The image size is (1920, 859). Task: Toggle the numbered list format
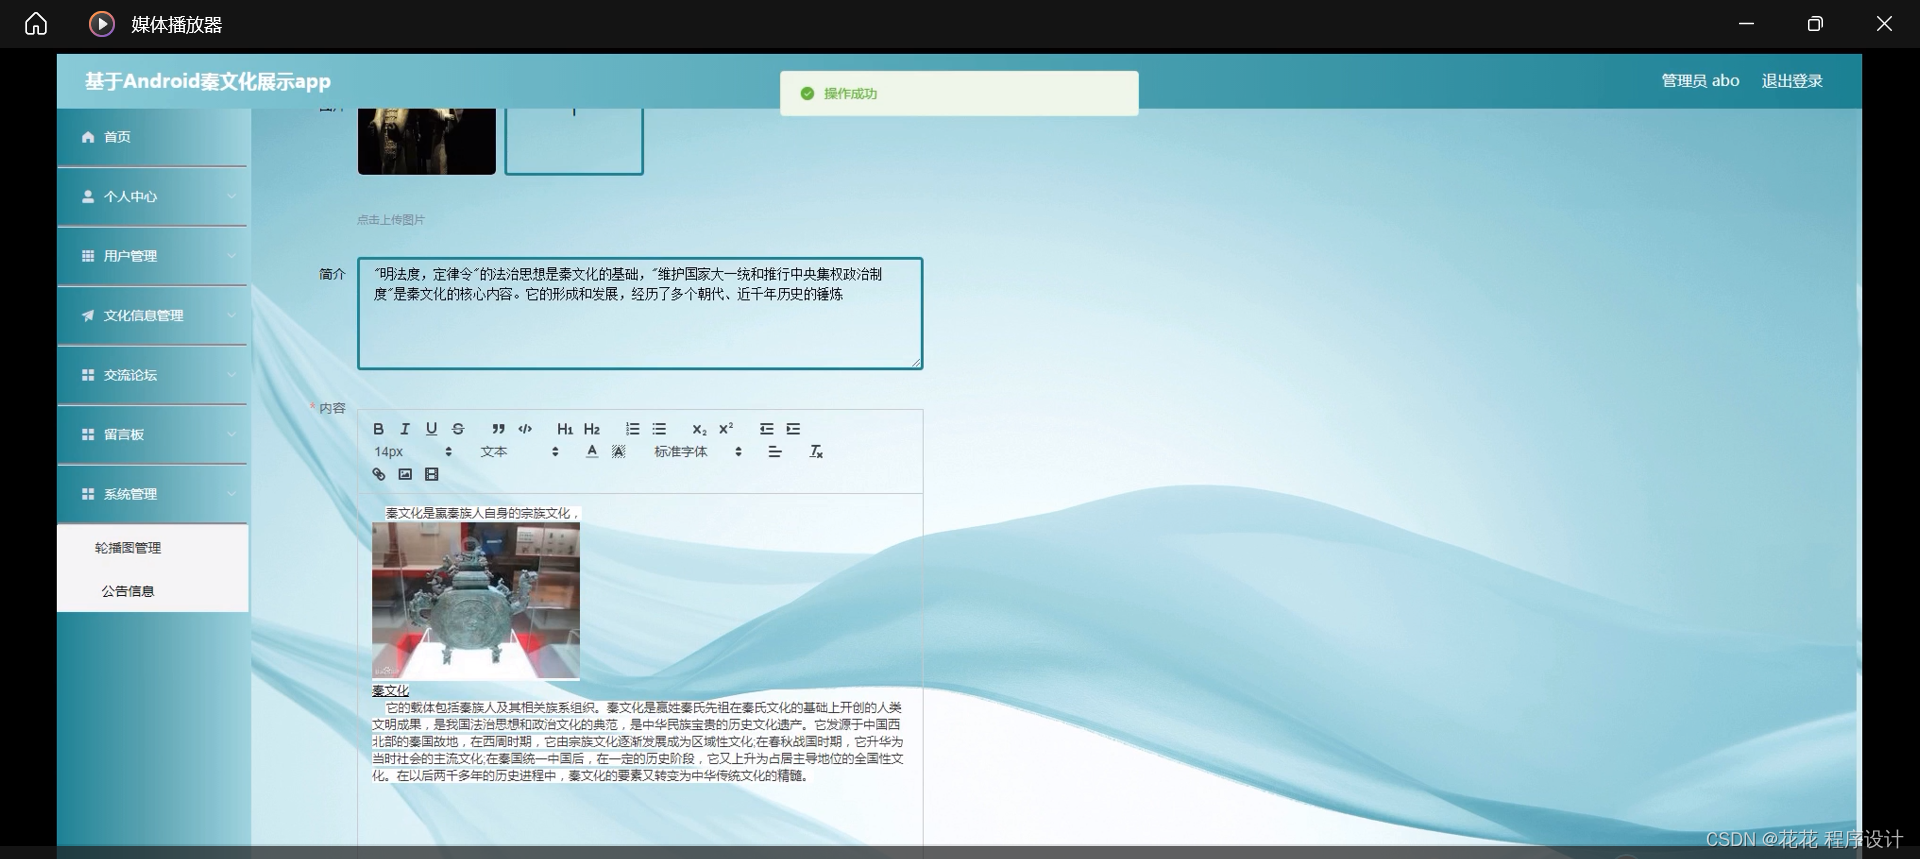pos(632,429)
